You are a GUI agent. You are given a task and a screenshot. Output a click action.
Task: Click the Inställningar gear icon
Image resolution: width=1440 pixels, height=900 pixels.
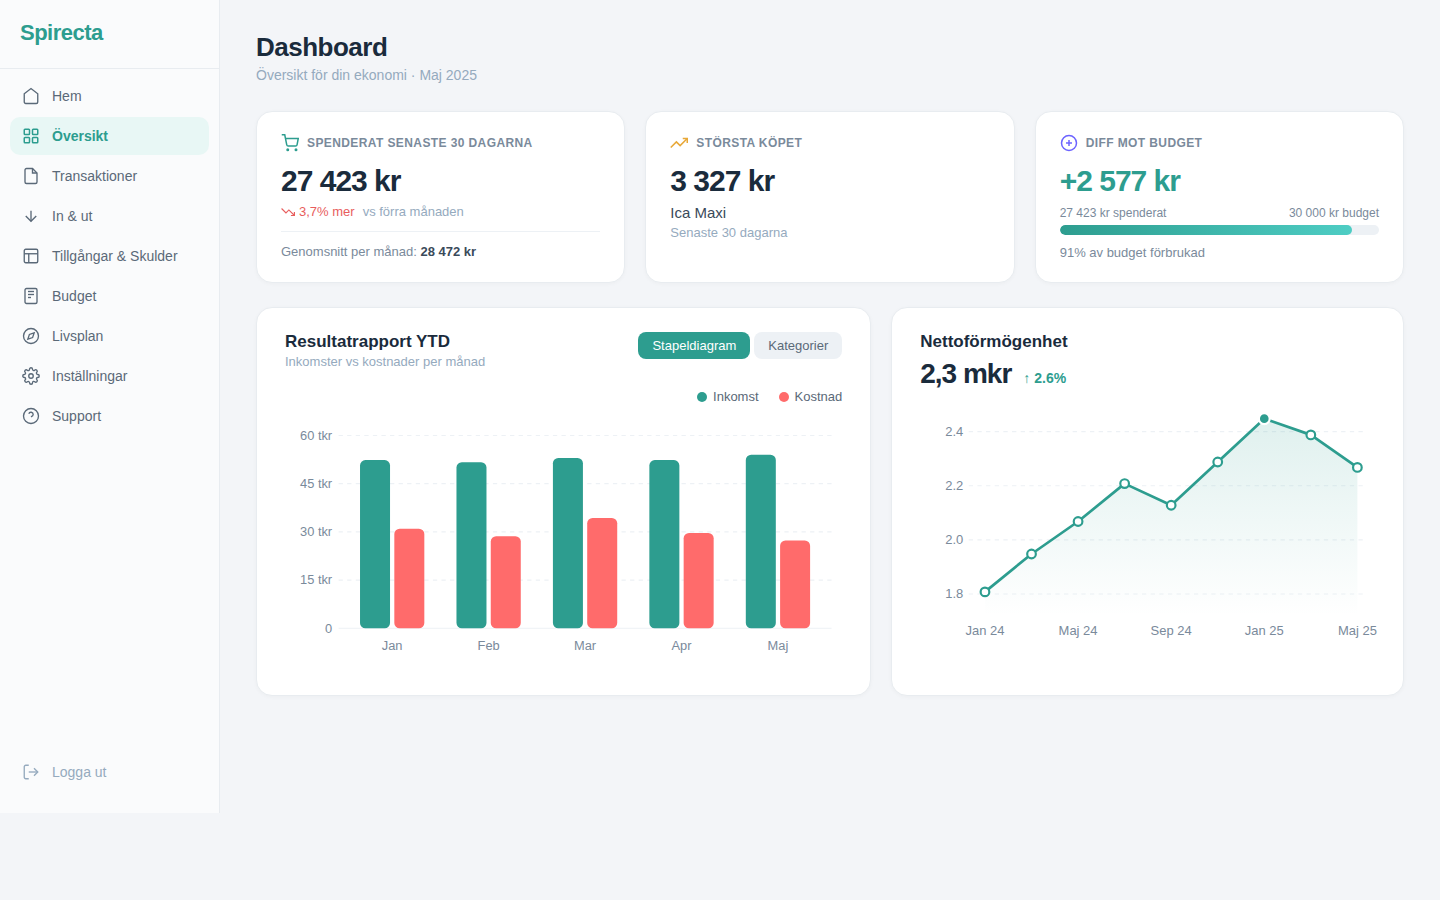click(31, 376)
